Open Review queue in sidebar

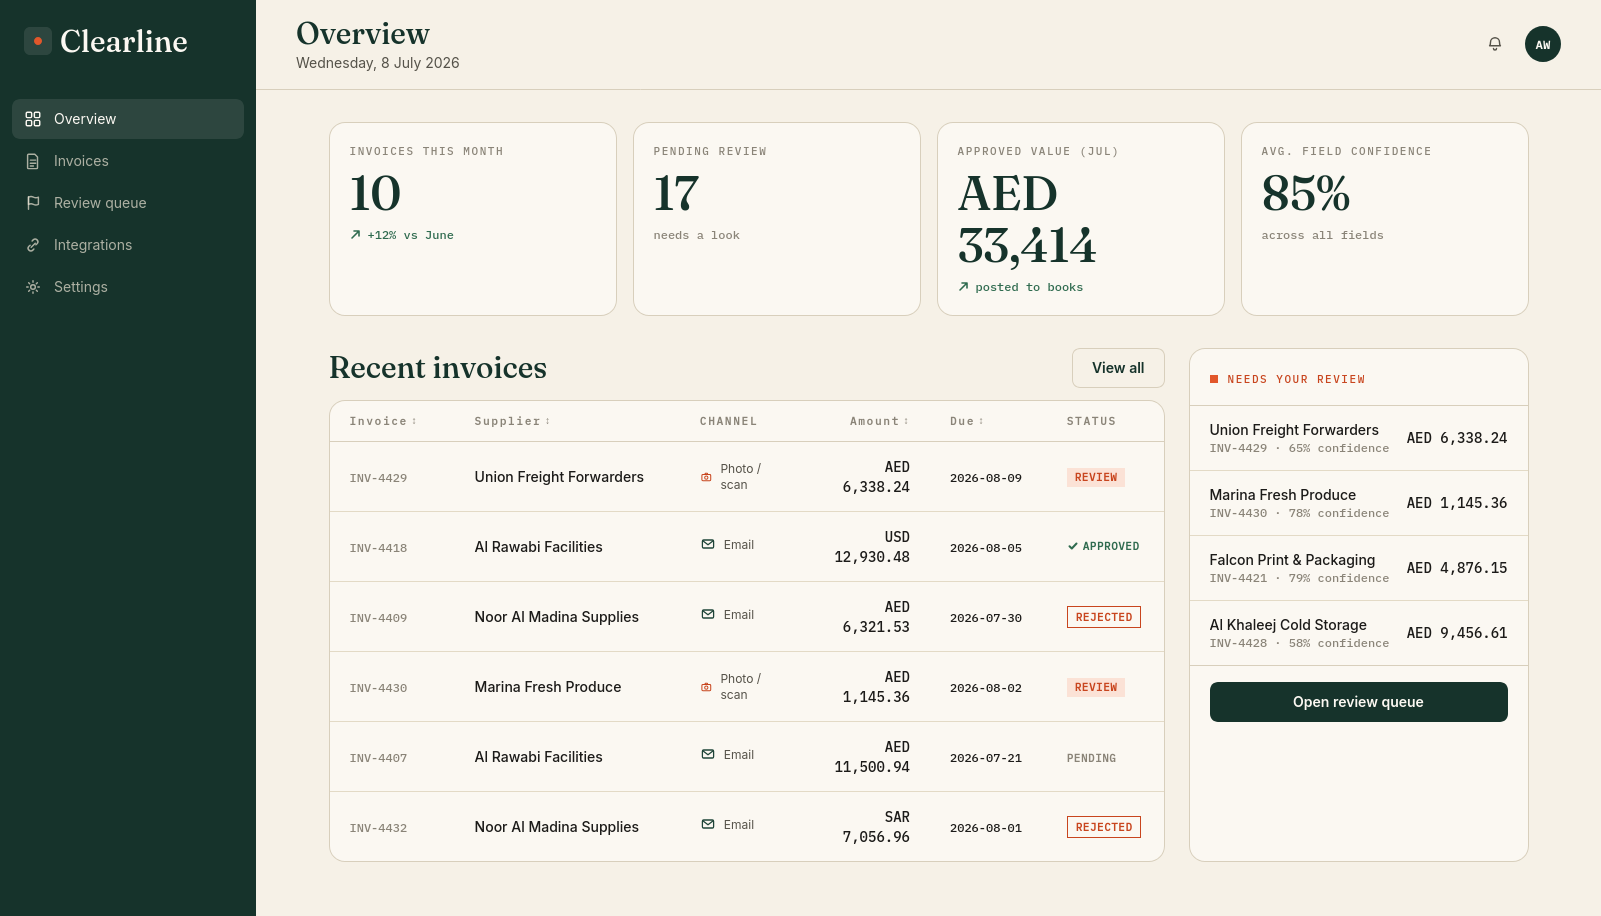tap(128, 203)
